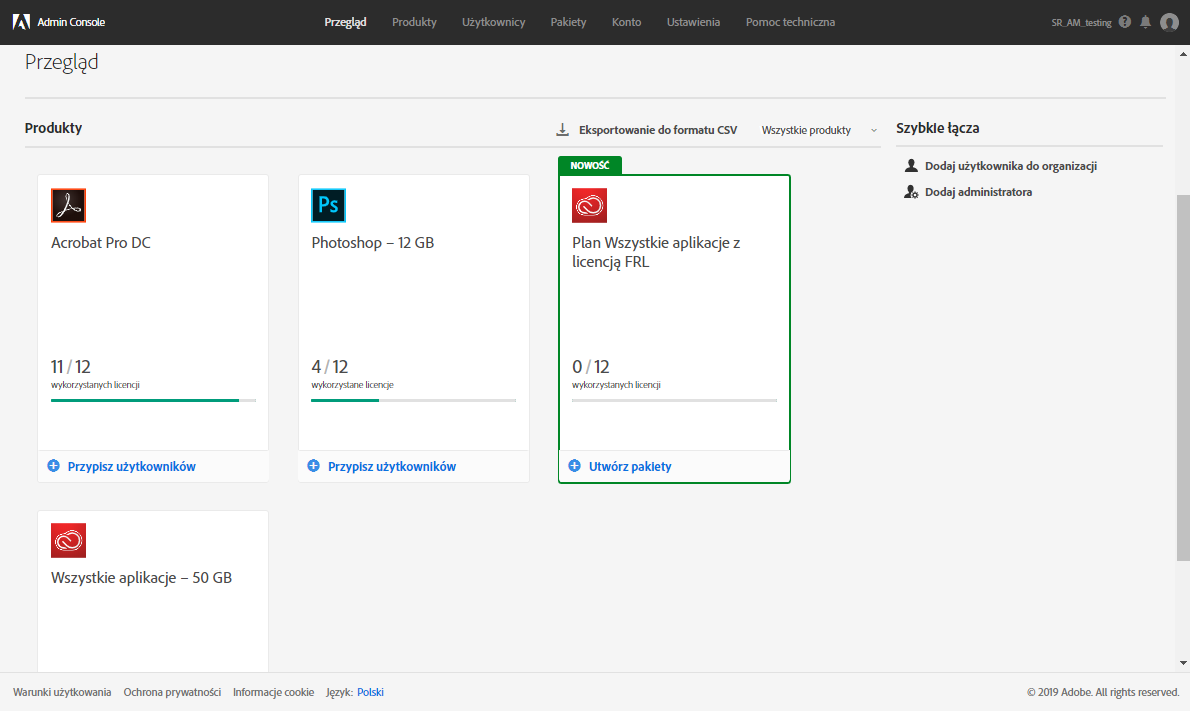Screen dimensions: 1190x711
Task: Click the license usage bar on the Photoshop card
Action: coord(414,399)
